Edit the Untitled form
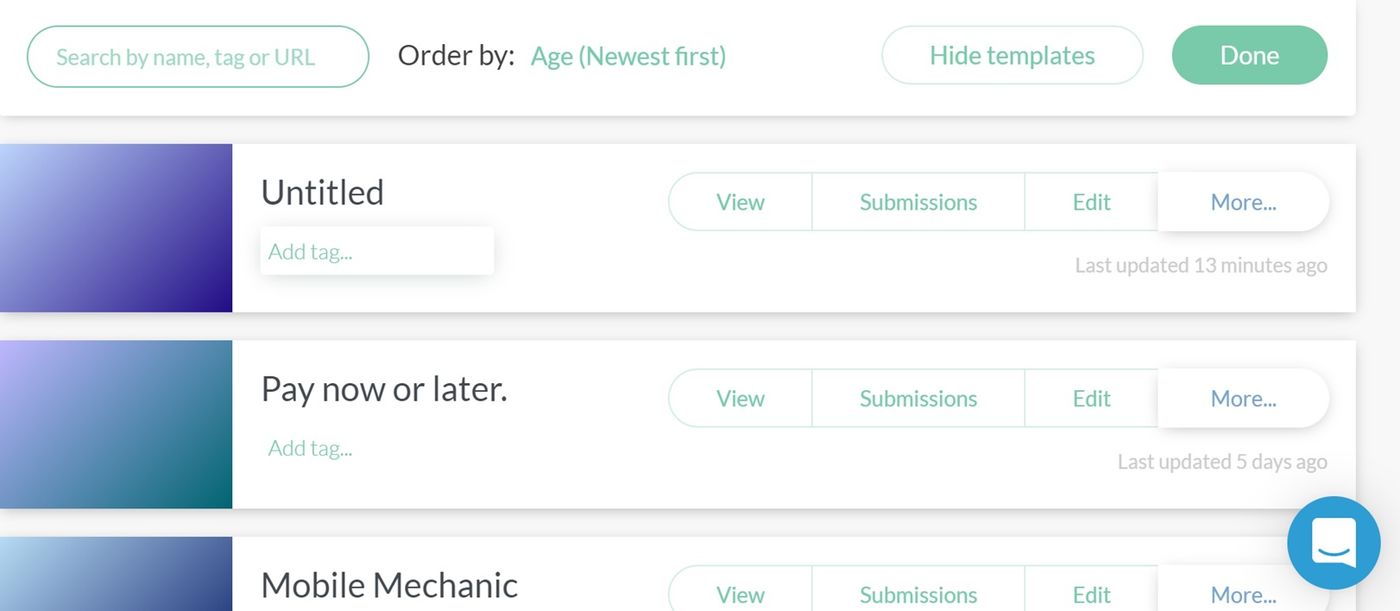This screenshot has width=1400, height=611. coord(1090,201)
